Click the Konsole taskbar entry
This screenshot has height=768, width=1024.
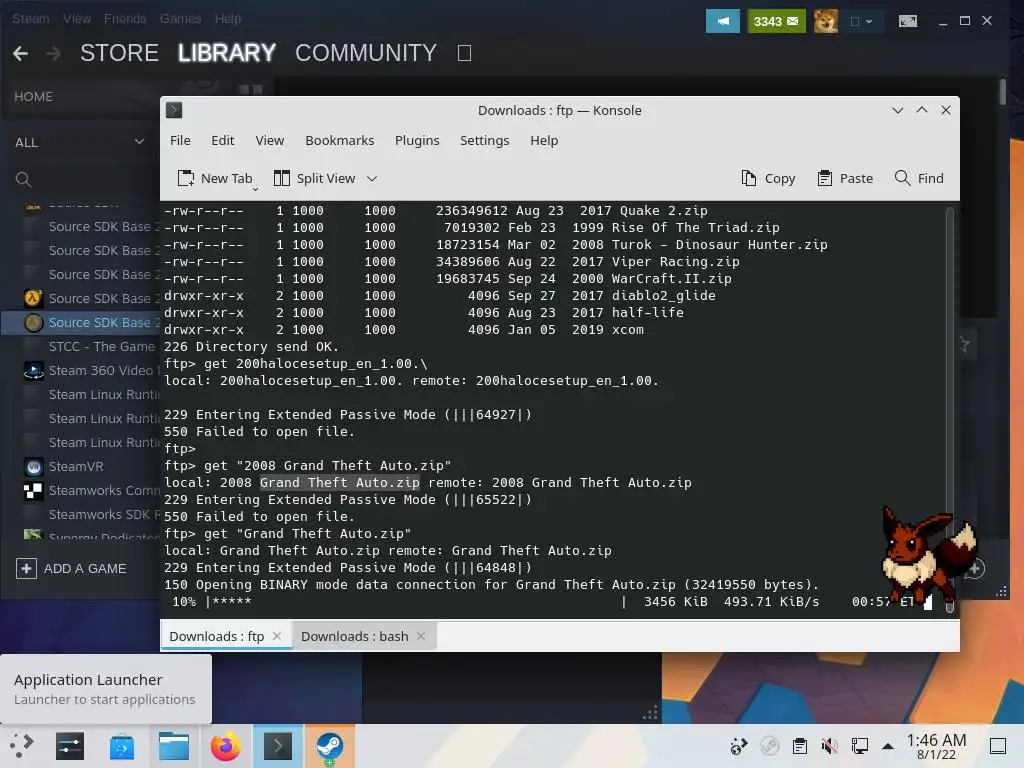(x=278, y=746)
